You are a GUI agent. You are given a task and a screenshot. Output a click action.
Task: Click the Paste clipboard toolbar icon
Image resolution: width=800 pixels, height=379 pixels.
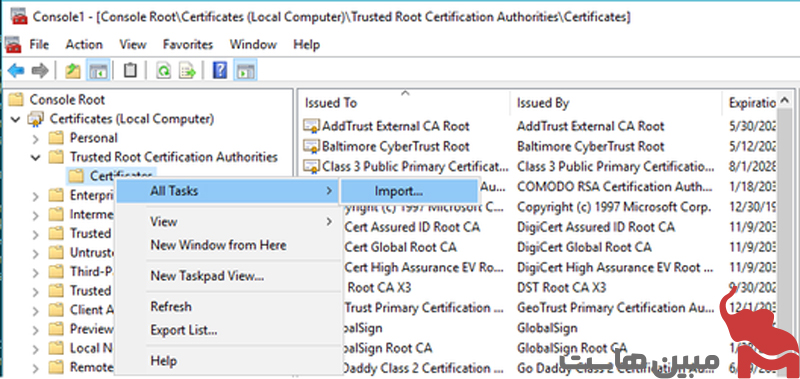click(130, 70)
